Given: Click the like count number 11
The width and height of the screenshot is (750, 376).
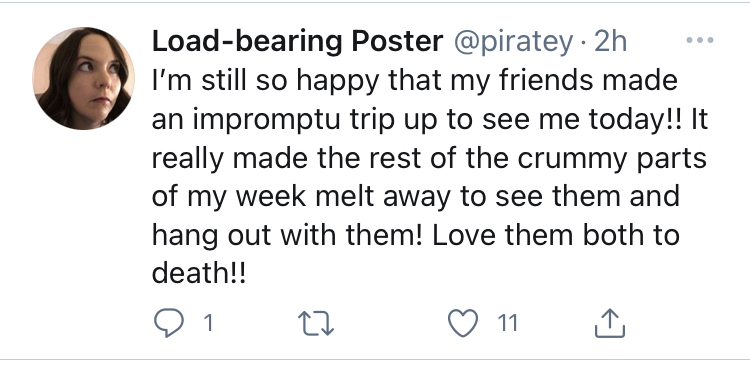Looking at the screenshot, I should 507,323.
